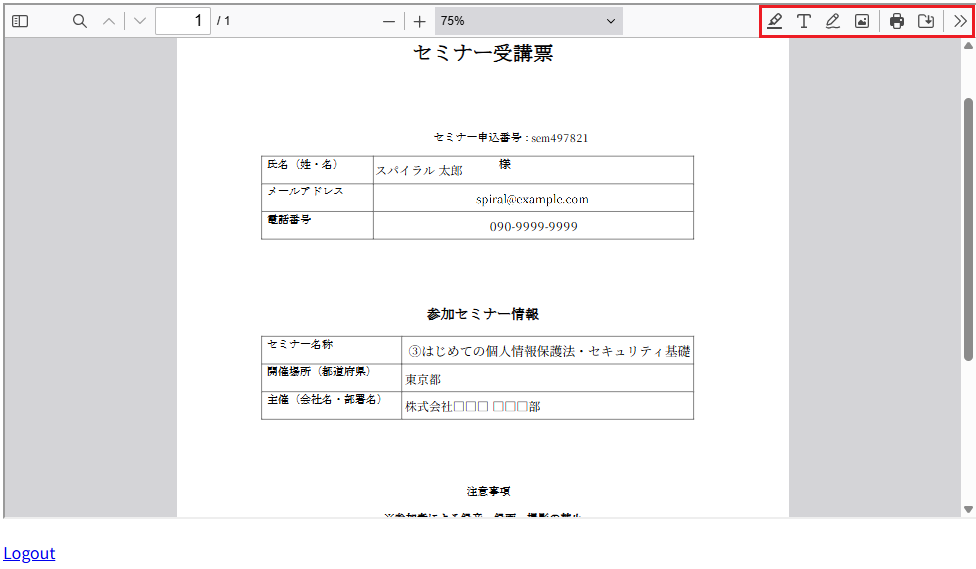Screen dimensions: 976x569
Task: Select the Text annotation tool
Action: pyautogui.click(x=803, y=21)
